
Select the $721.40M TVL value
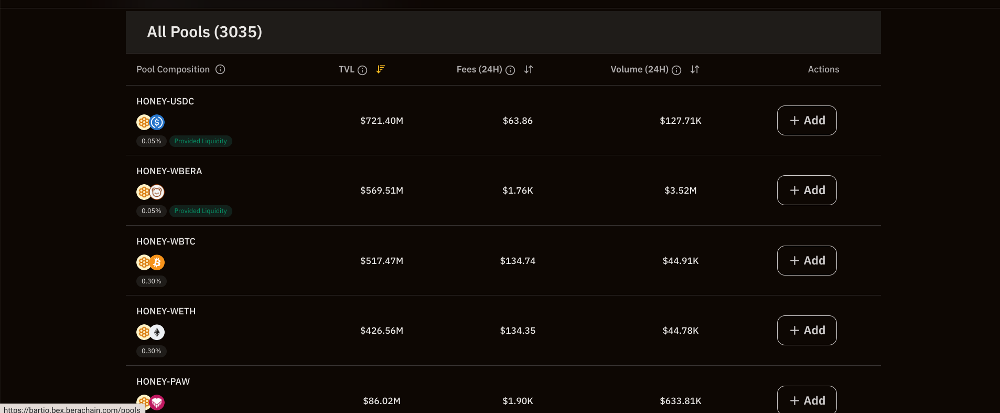tap(382, 120)
